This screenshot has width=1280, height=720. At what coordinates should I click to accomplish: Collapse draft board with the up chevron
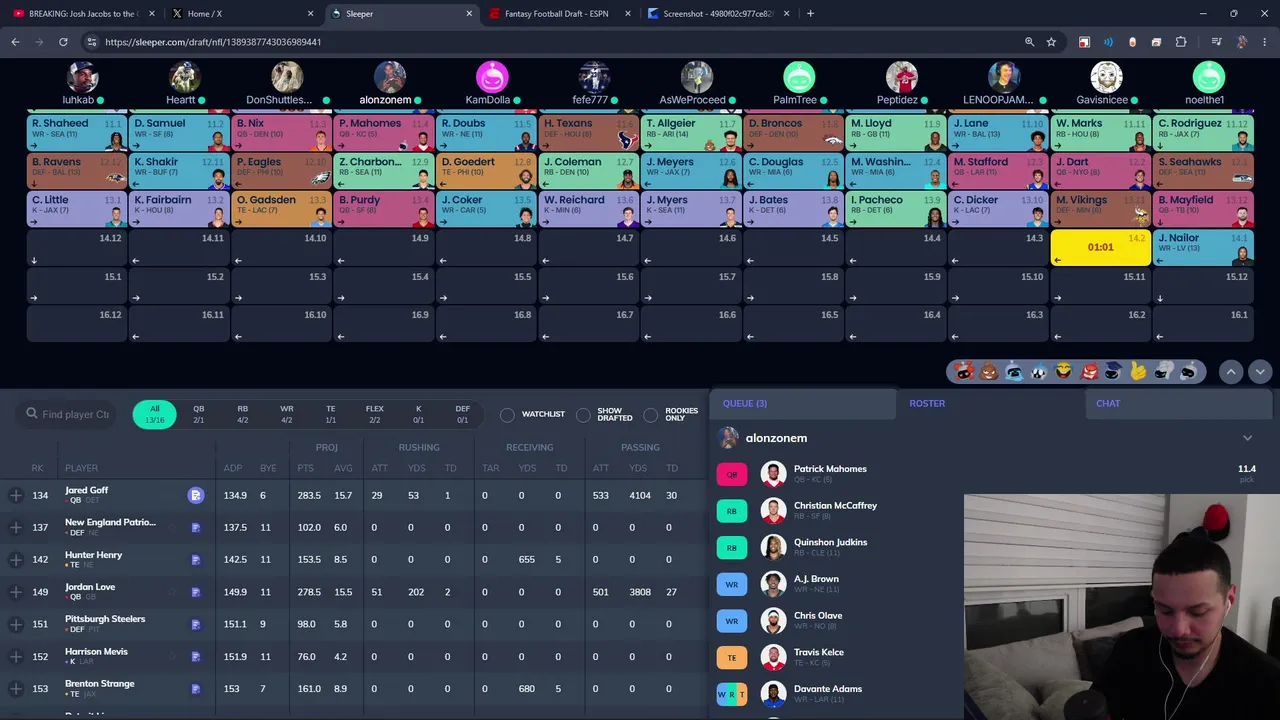tap(1231, 371)
